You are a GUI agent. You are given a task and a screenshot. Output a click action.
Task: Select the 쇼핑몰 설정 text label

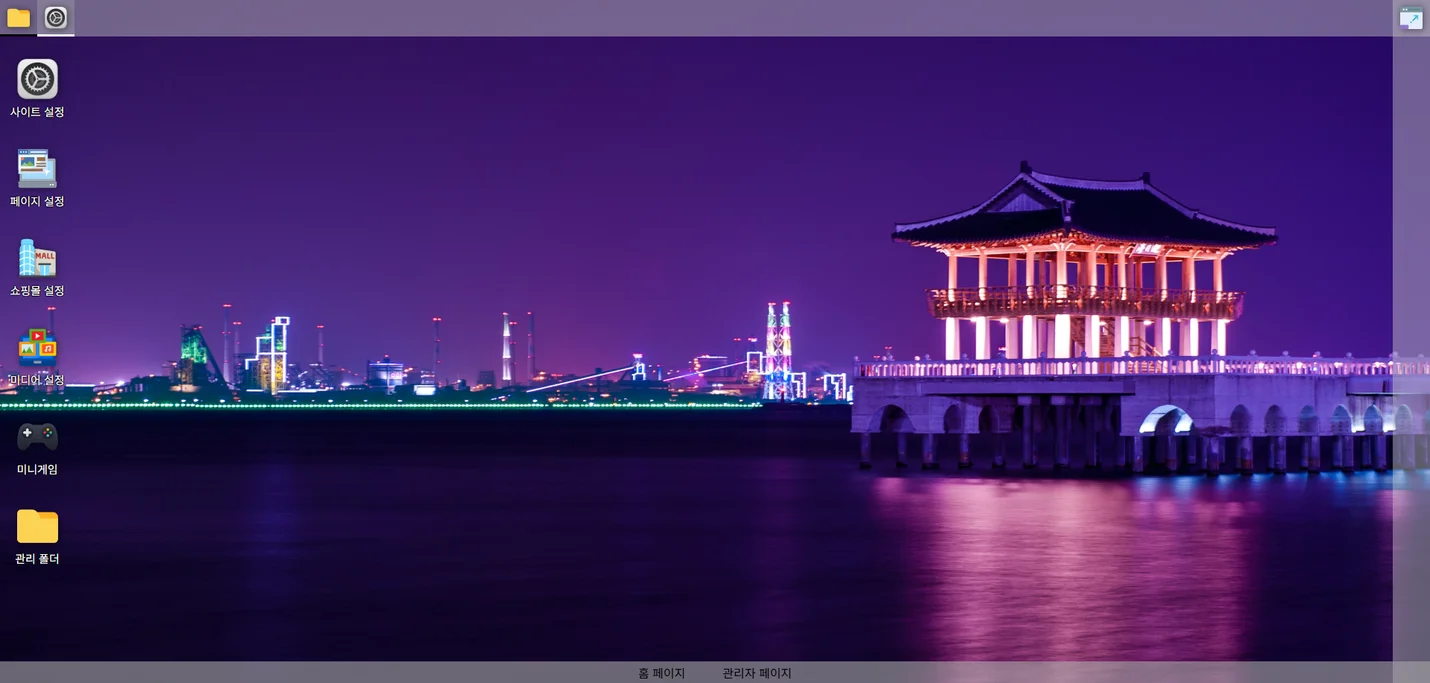coord(37,291)
